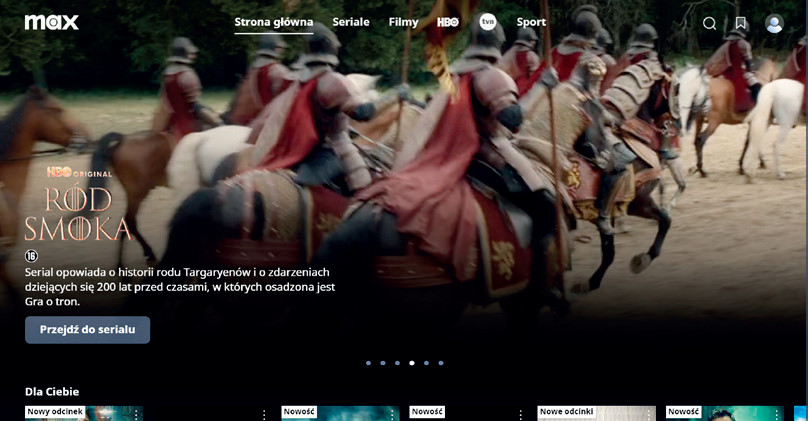Open options menu of the Nowe odcinki card
The width and height of the screenshot is (808, 421).
649,414
